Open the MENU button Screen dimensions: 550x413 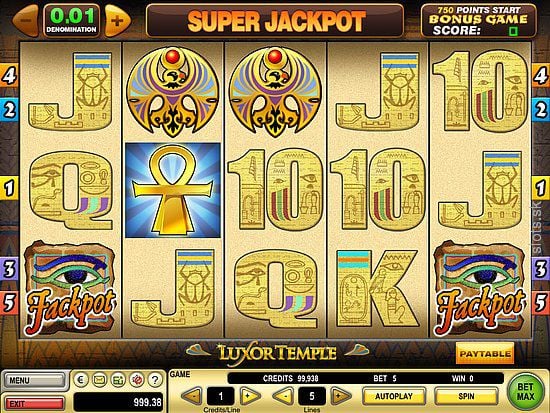34,380
